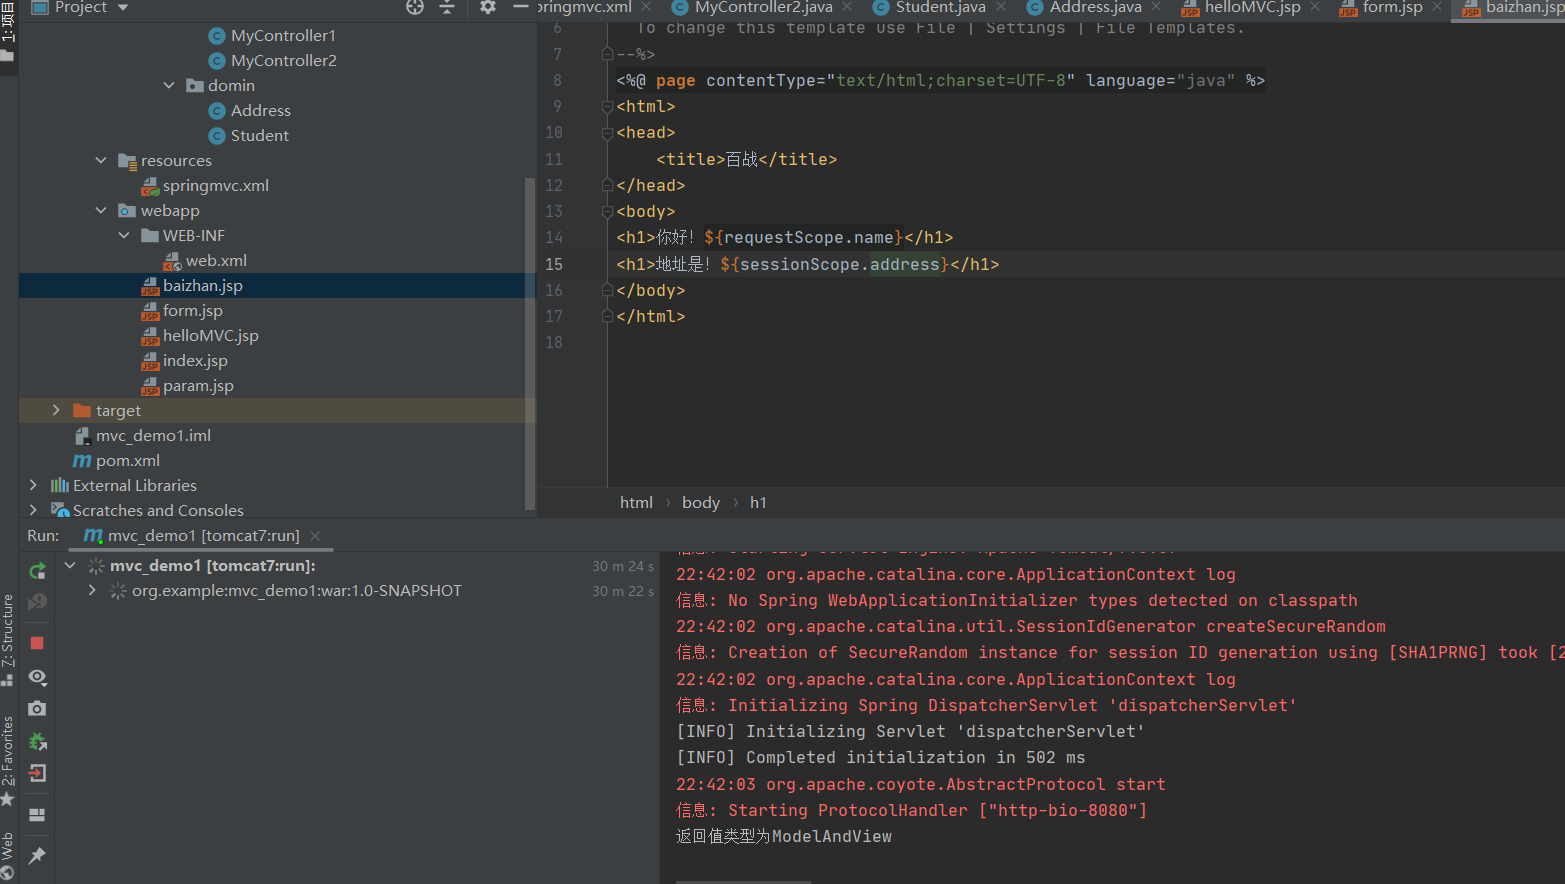Click body in editor breadcrumb
The width and height of the screenshot is (1565, 884).
[700, 502]
